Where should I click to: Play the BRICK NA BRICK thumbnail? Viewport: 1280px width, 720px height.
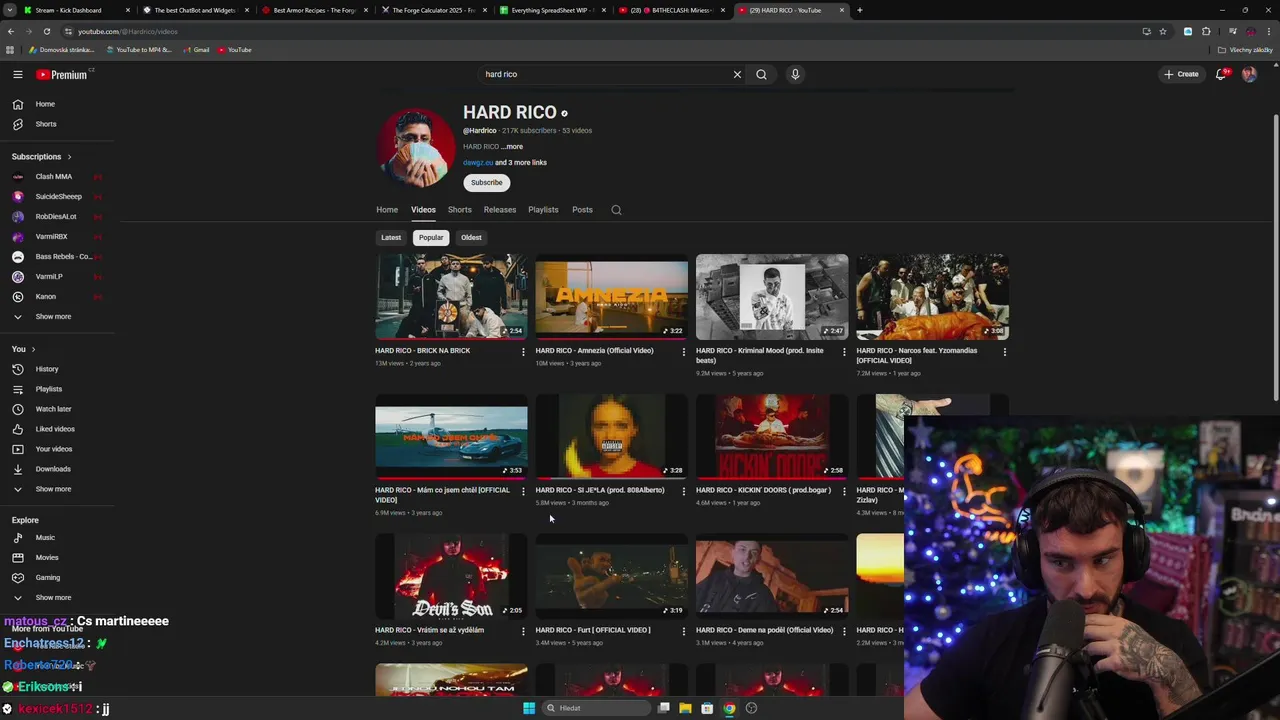(x=451, y=297)
